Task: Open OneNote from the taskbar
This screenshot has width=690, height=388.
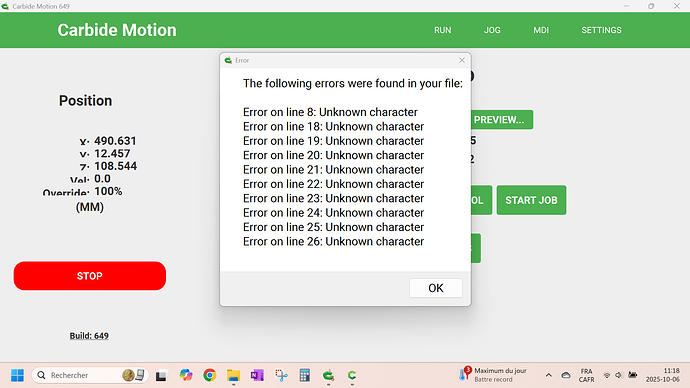Action: 257,375
